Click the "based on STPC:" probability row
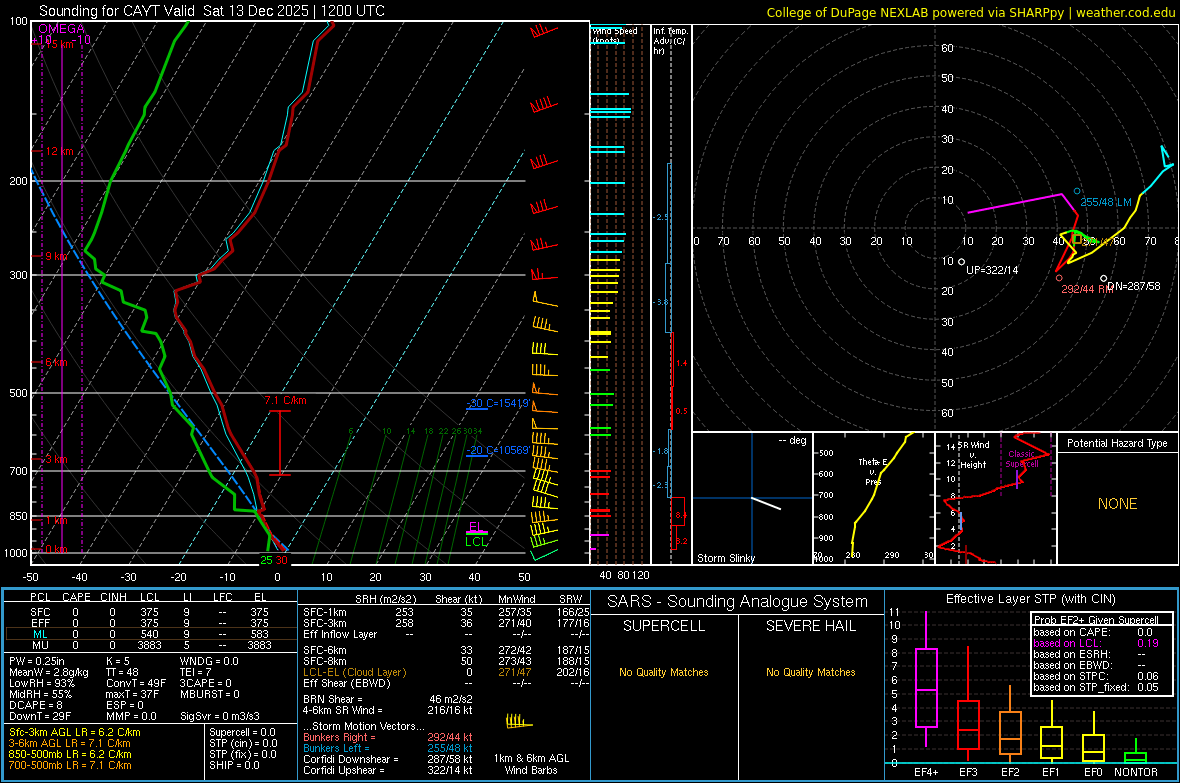This screenshot has height=783, width=1180. [1096, 676]
